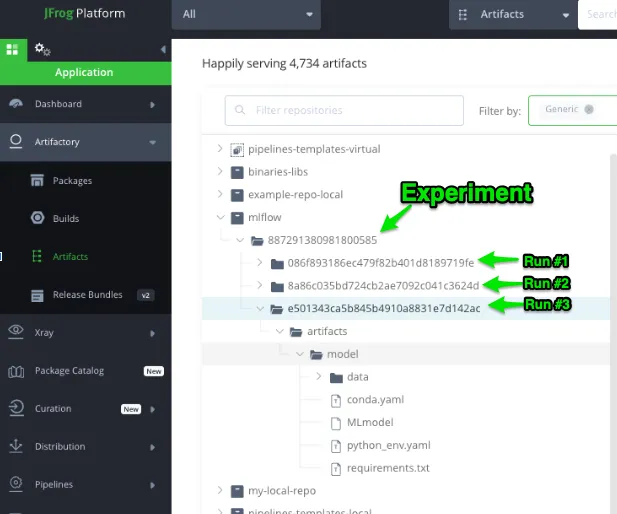This screenshot has height=514, width=617.
Task: Expand the pipelines-templates-virtual repository
Action: coord(220,149)
